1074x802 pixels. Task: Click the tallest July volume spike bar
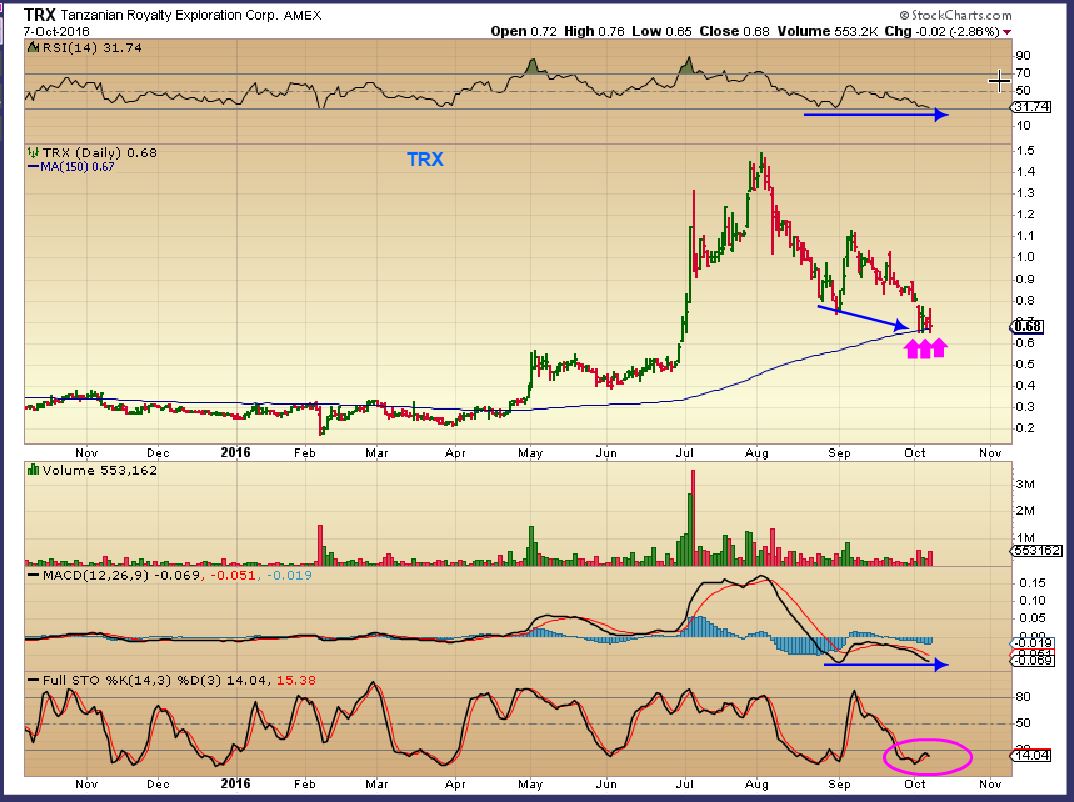pyautogui.click(x=692, y=517)
